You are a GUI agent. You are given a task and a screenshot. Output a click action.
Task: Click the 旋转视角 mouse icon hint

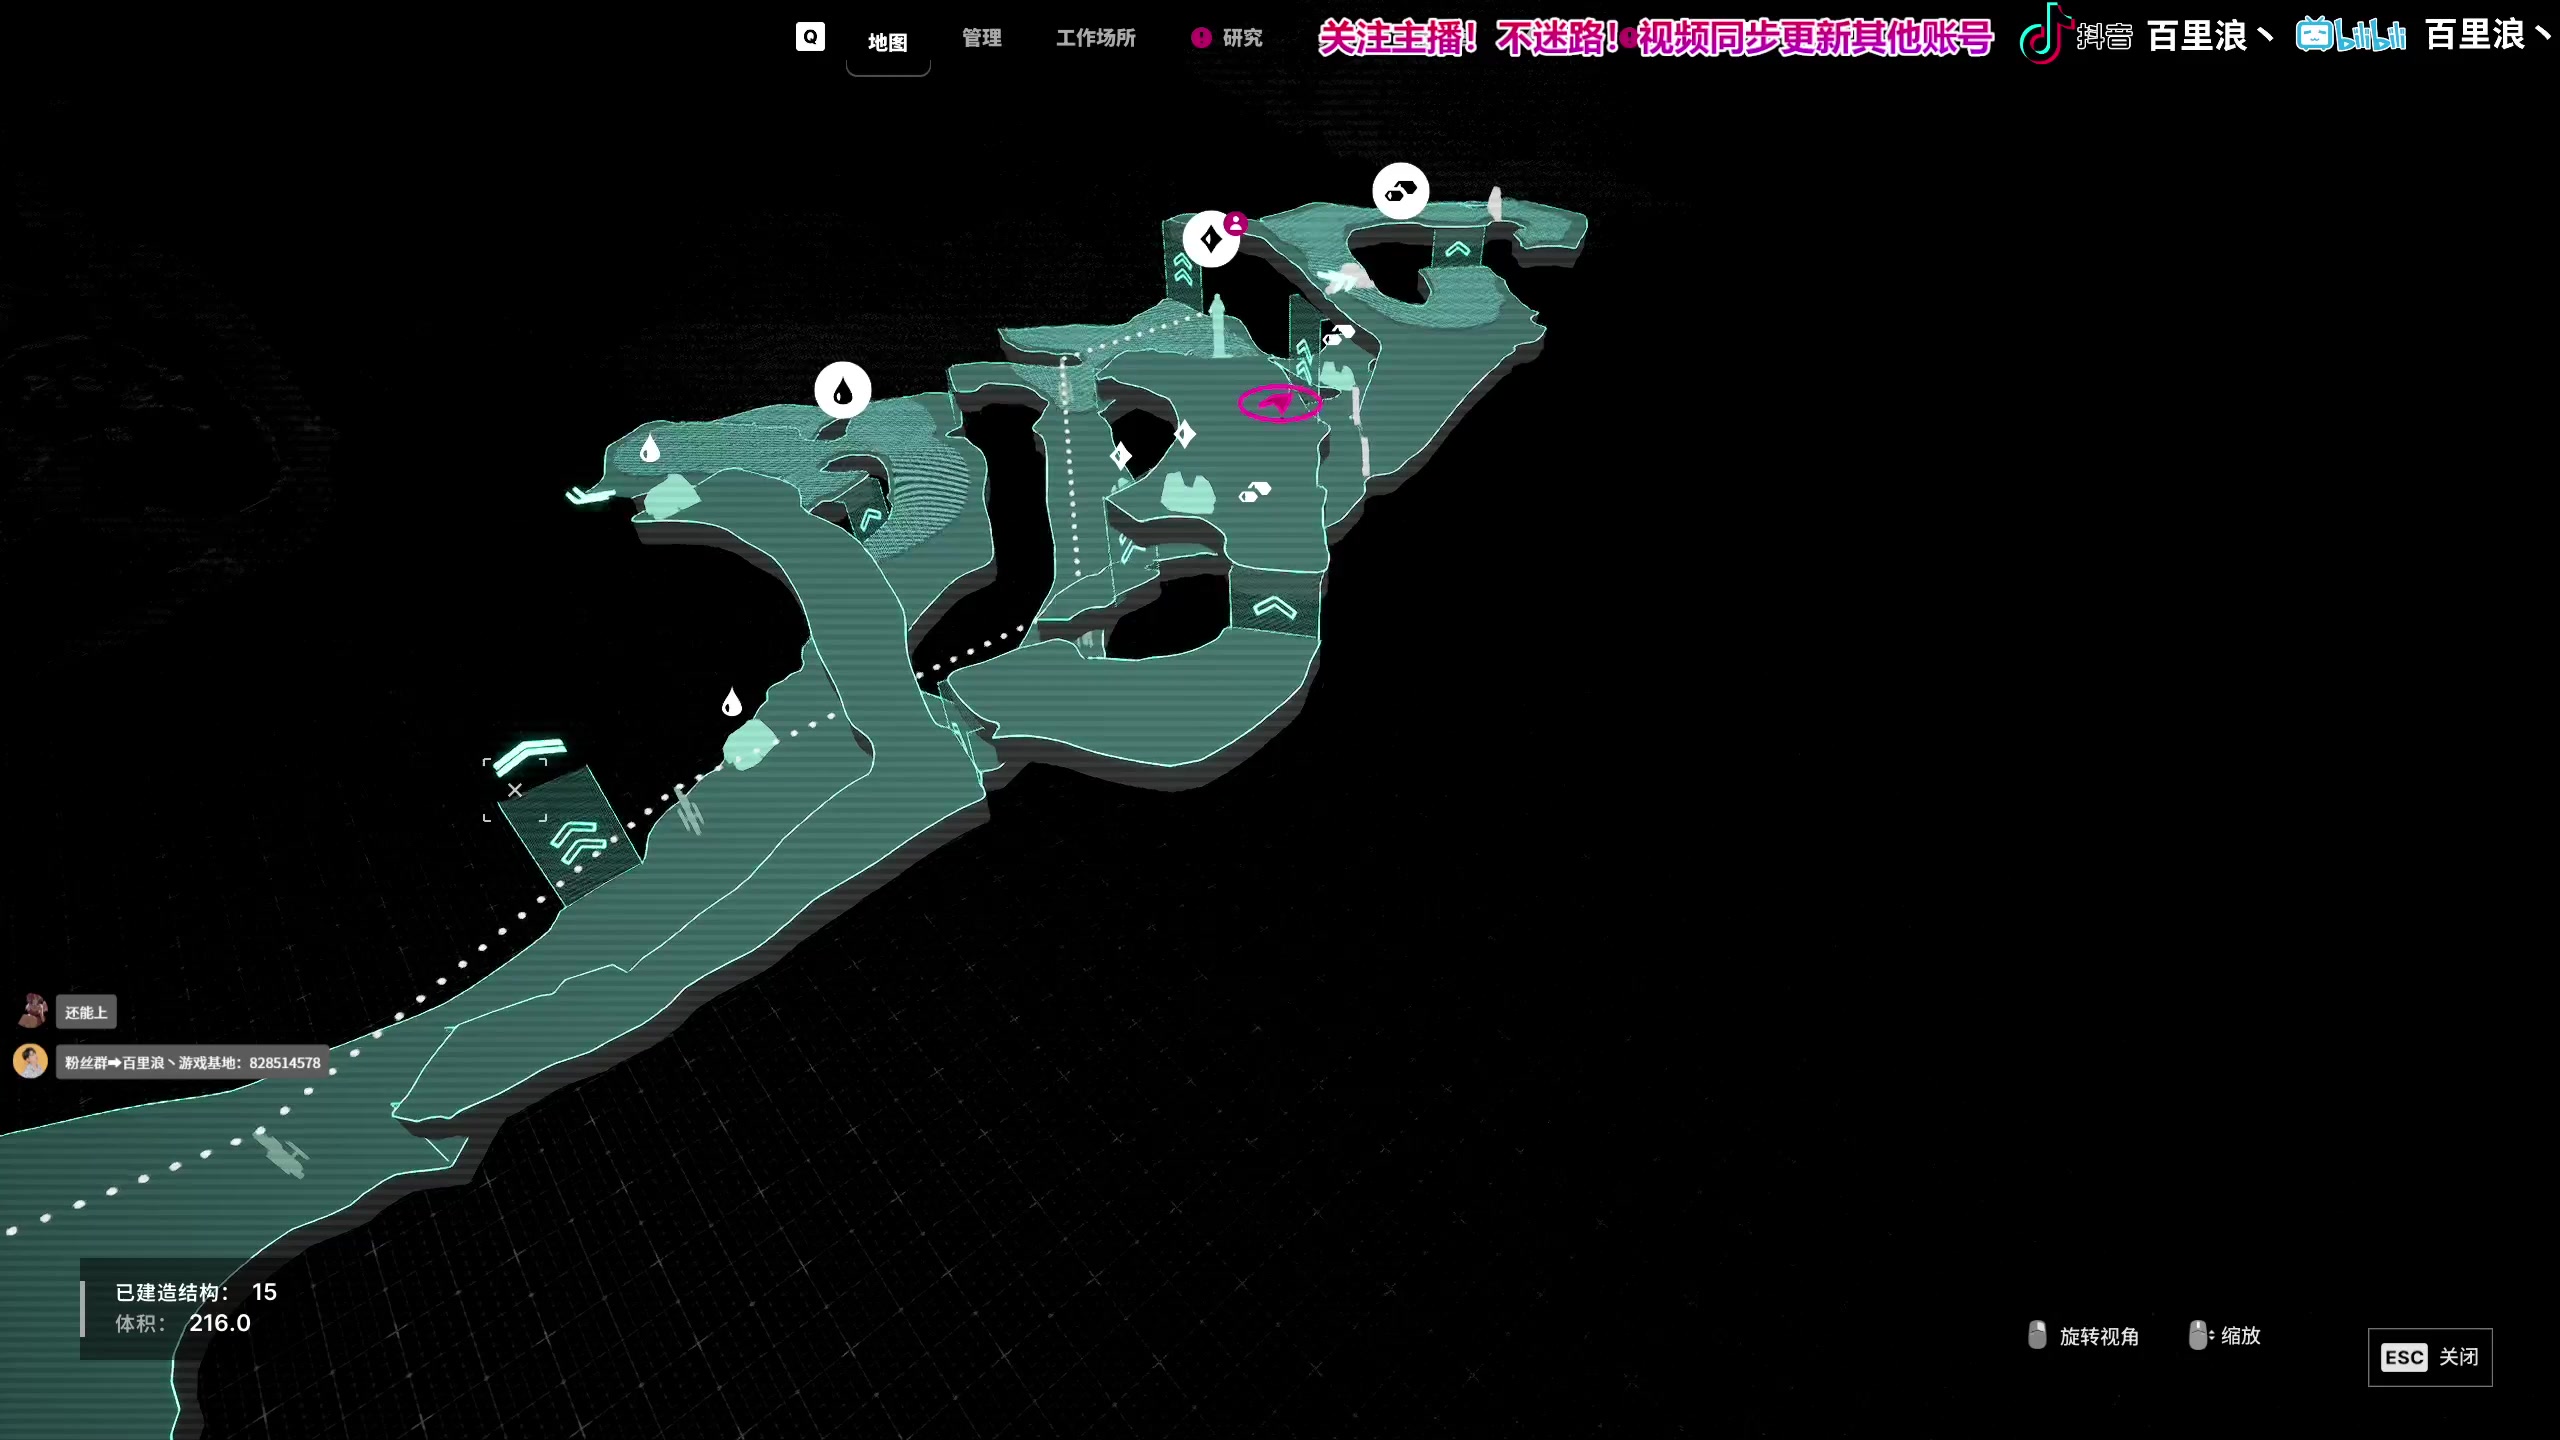[x=2037, y=1335]
